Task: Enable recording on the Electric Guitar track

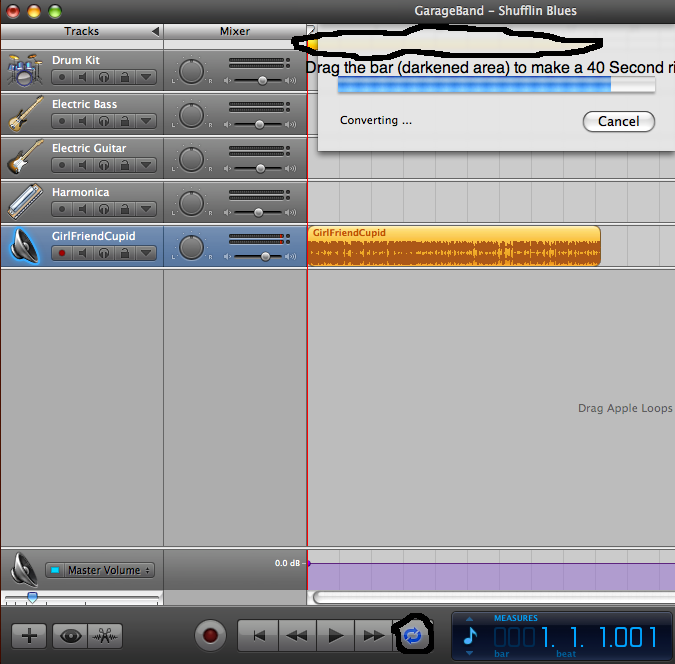Action: point(62,165)
